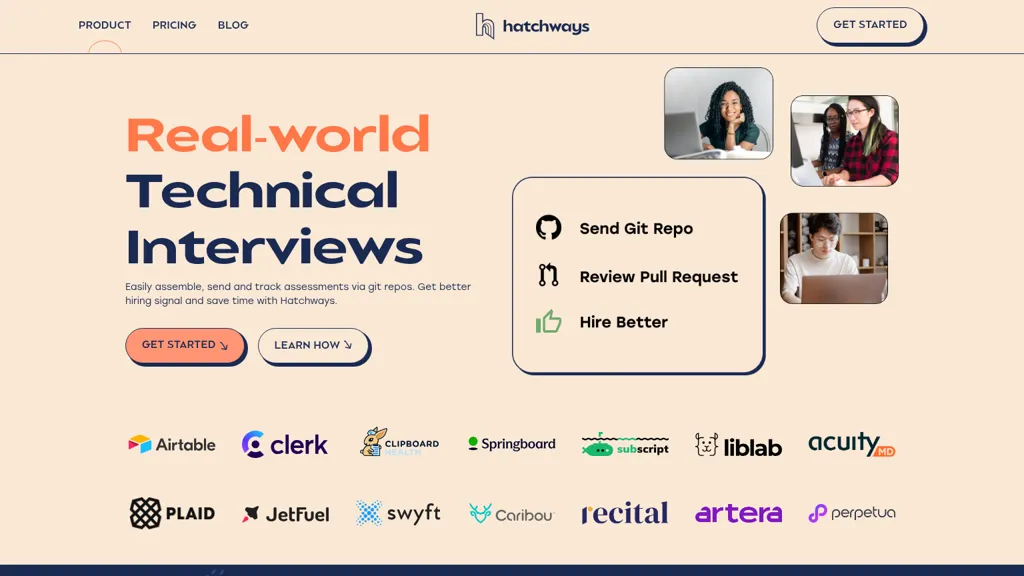
Task: Click the paragraph starting Easily assemble
Action: pos(298,294)
